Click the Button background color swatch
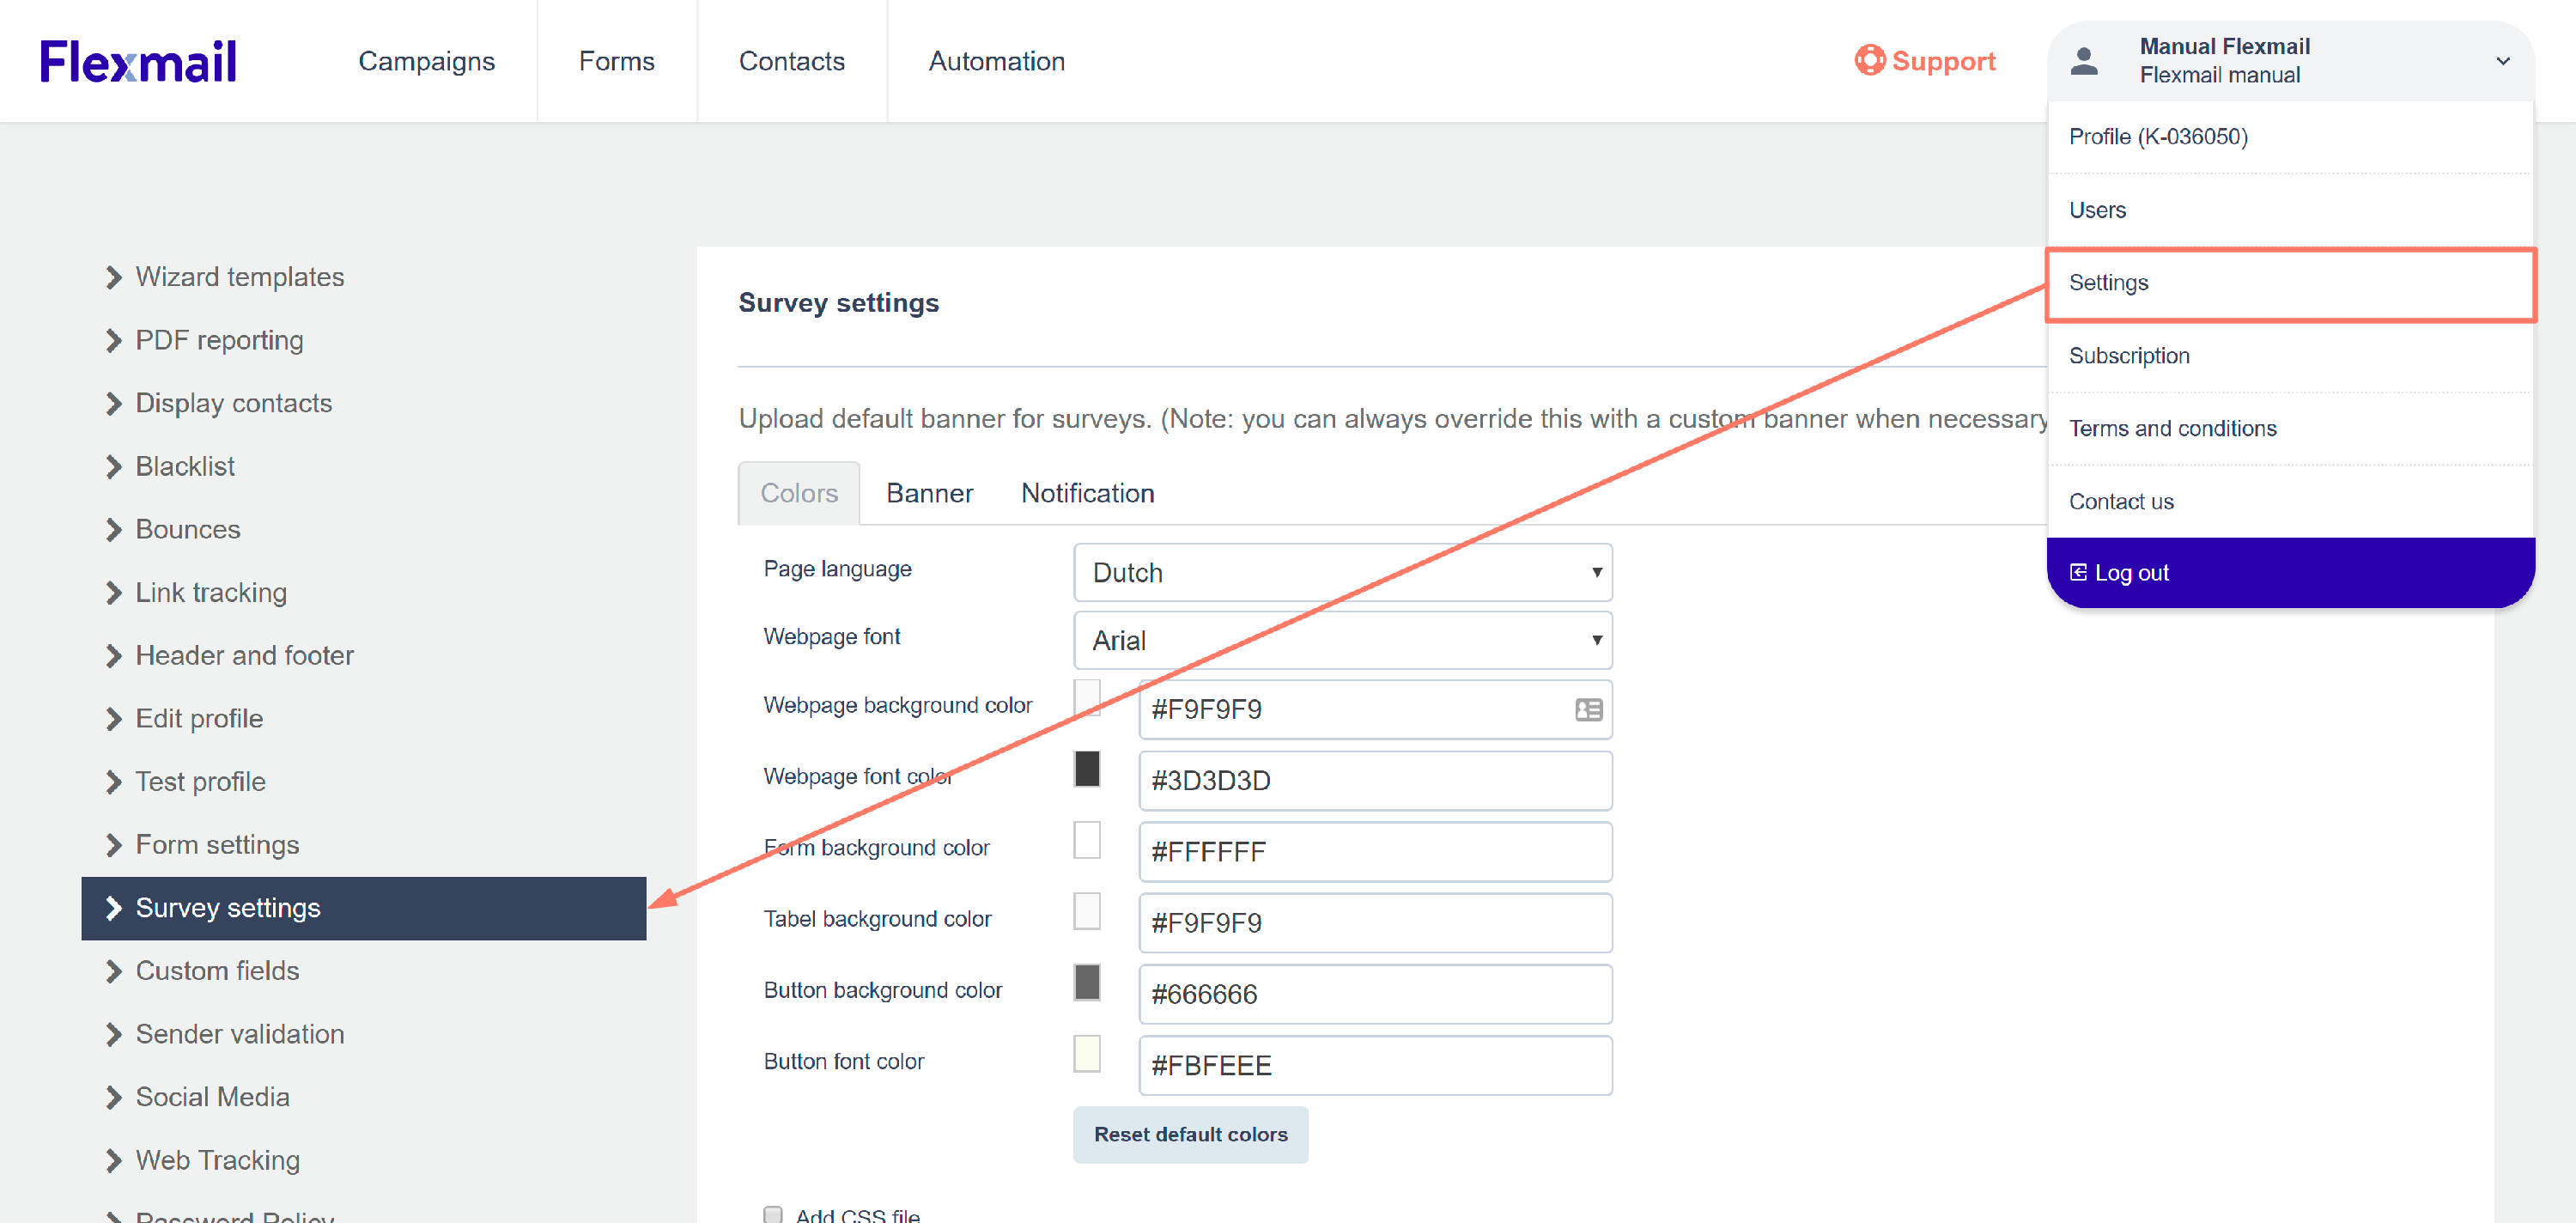This screenshot has width=2576, height=1223. [x=1086, y=982]
